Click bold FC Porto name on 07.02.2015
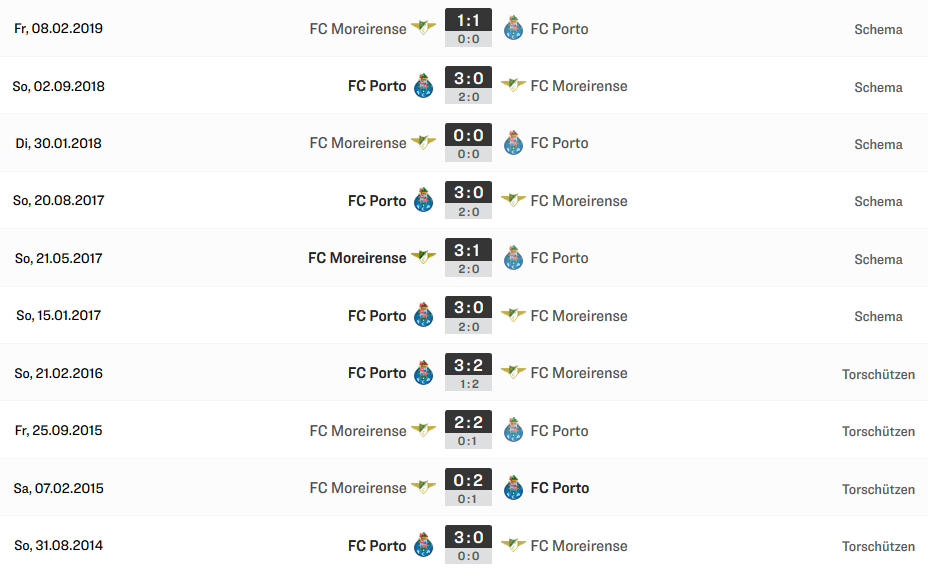 click(x=560, y=488)
